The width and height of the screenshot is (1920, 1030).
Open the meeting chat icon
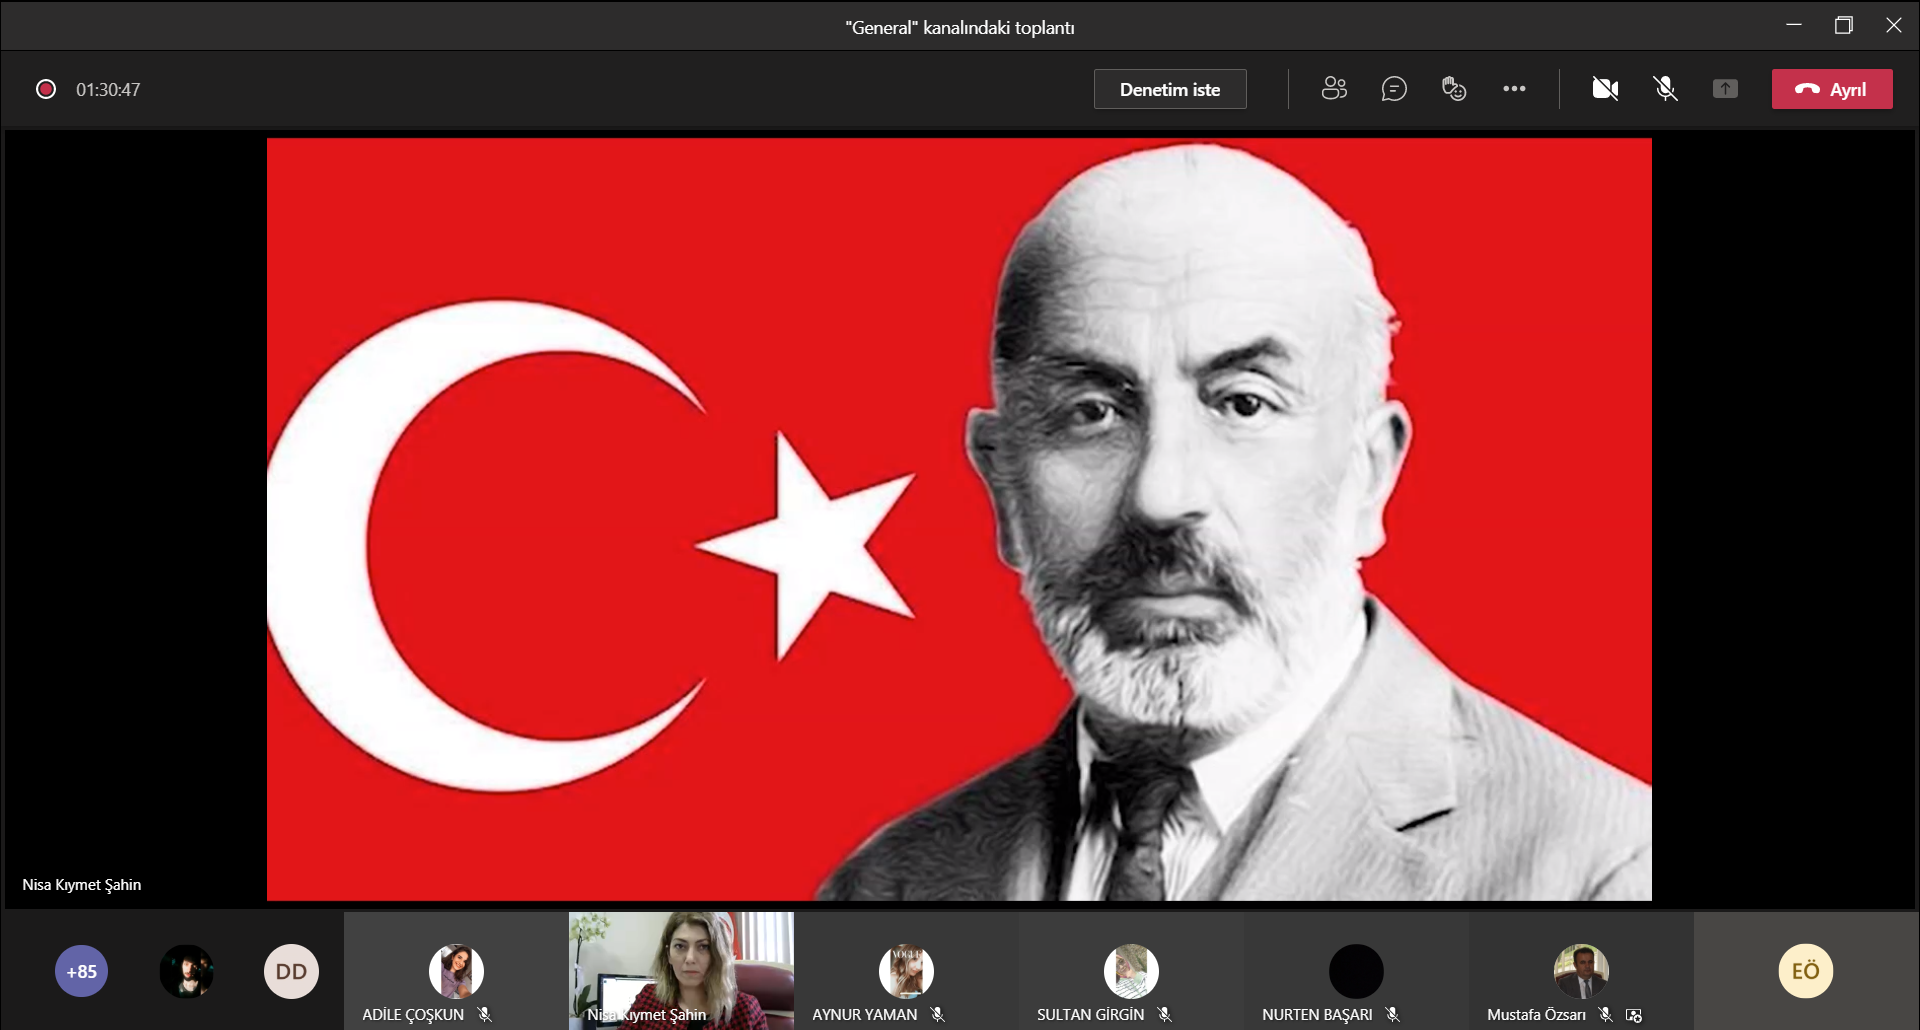click(x=1394, y=89)
